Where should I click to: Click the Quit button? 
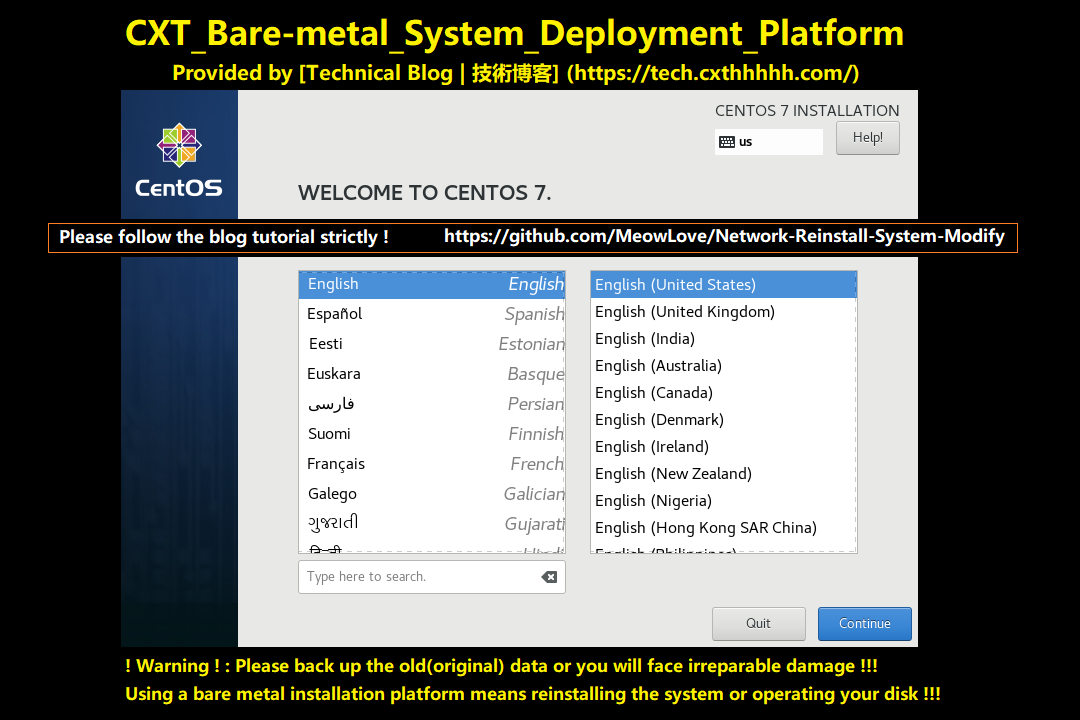coord(758,624)
